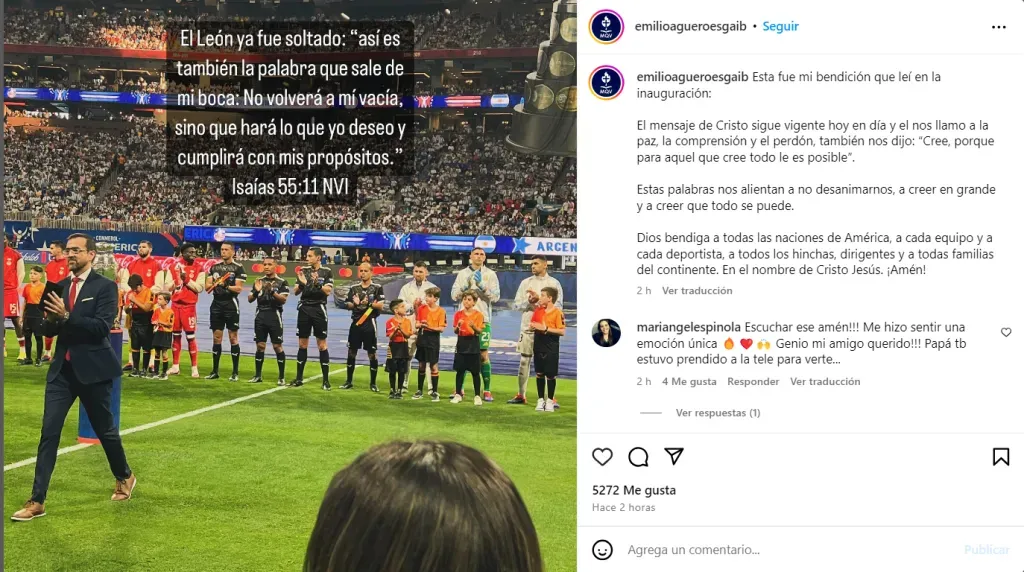This screenshot has width=1024, height=572.
Task: View the 4 Me gusta on the comment
Action: 689,381
